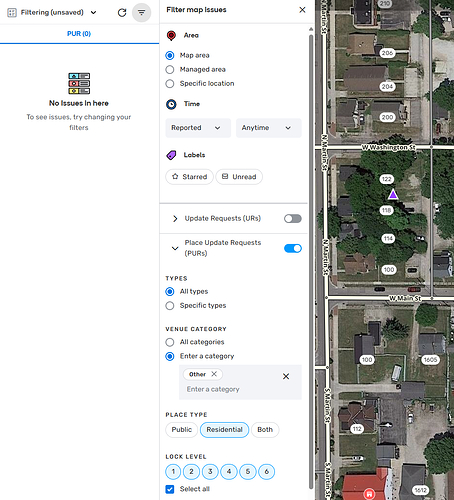Remove the Other category chip
The width and height of the screenshot is (454, 500).
[x=214, y=374]
